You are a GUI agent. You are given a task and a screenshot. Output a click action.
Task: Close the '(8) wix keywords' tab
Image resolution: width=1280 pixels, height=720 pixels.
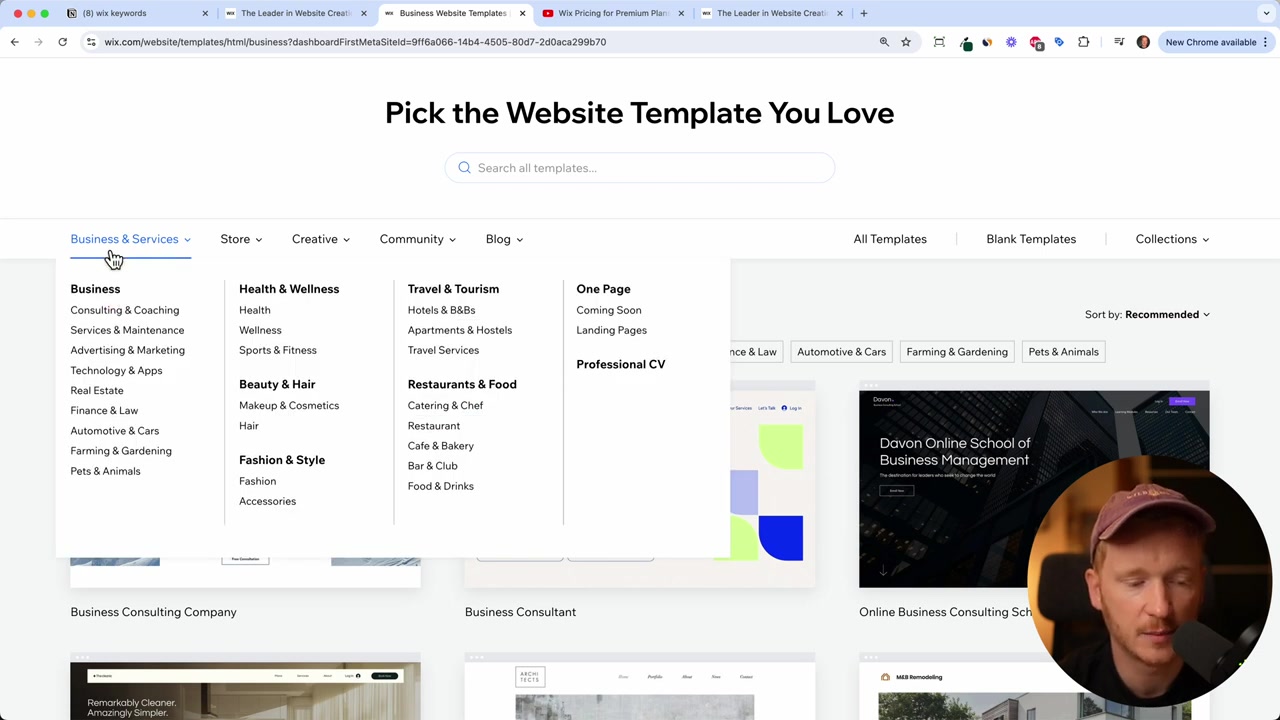click(205, 13)
